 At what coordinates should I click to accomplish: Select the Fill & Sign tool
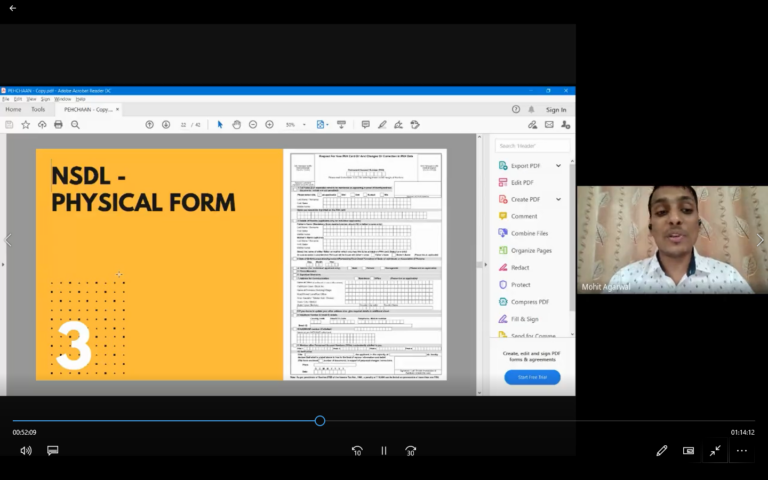pyautogui.click(x=526, y=318)
